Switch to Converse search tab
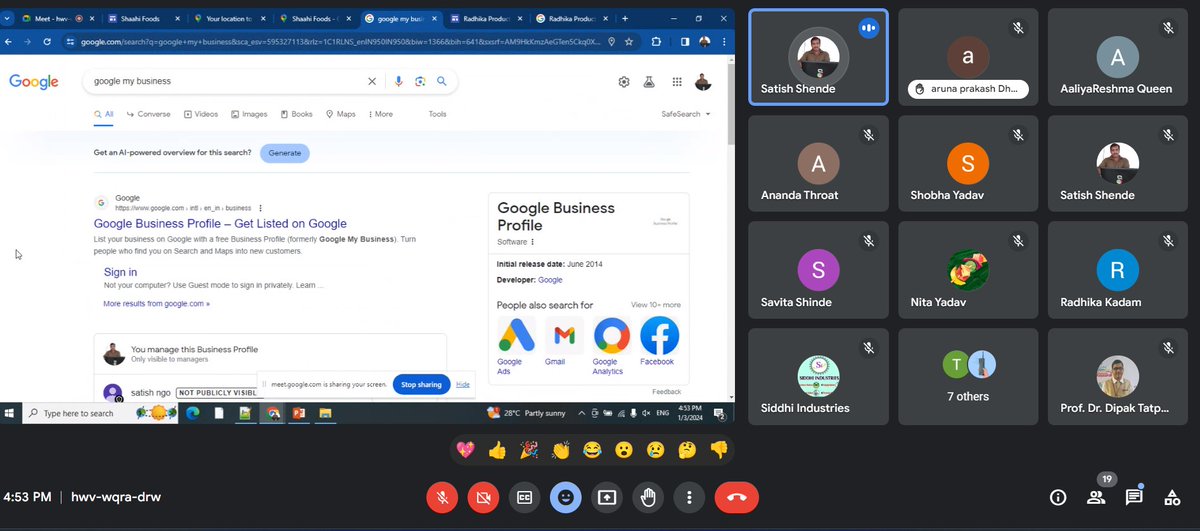 pos(149,114)
